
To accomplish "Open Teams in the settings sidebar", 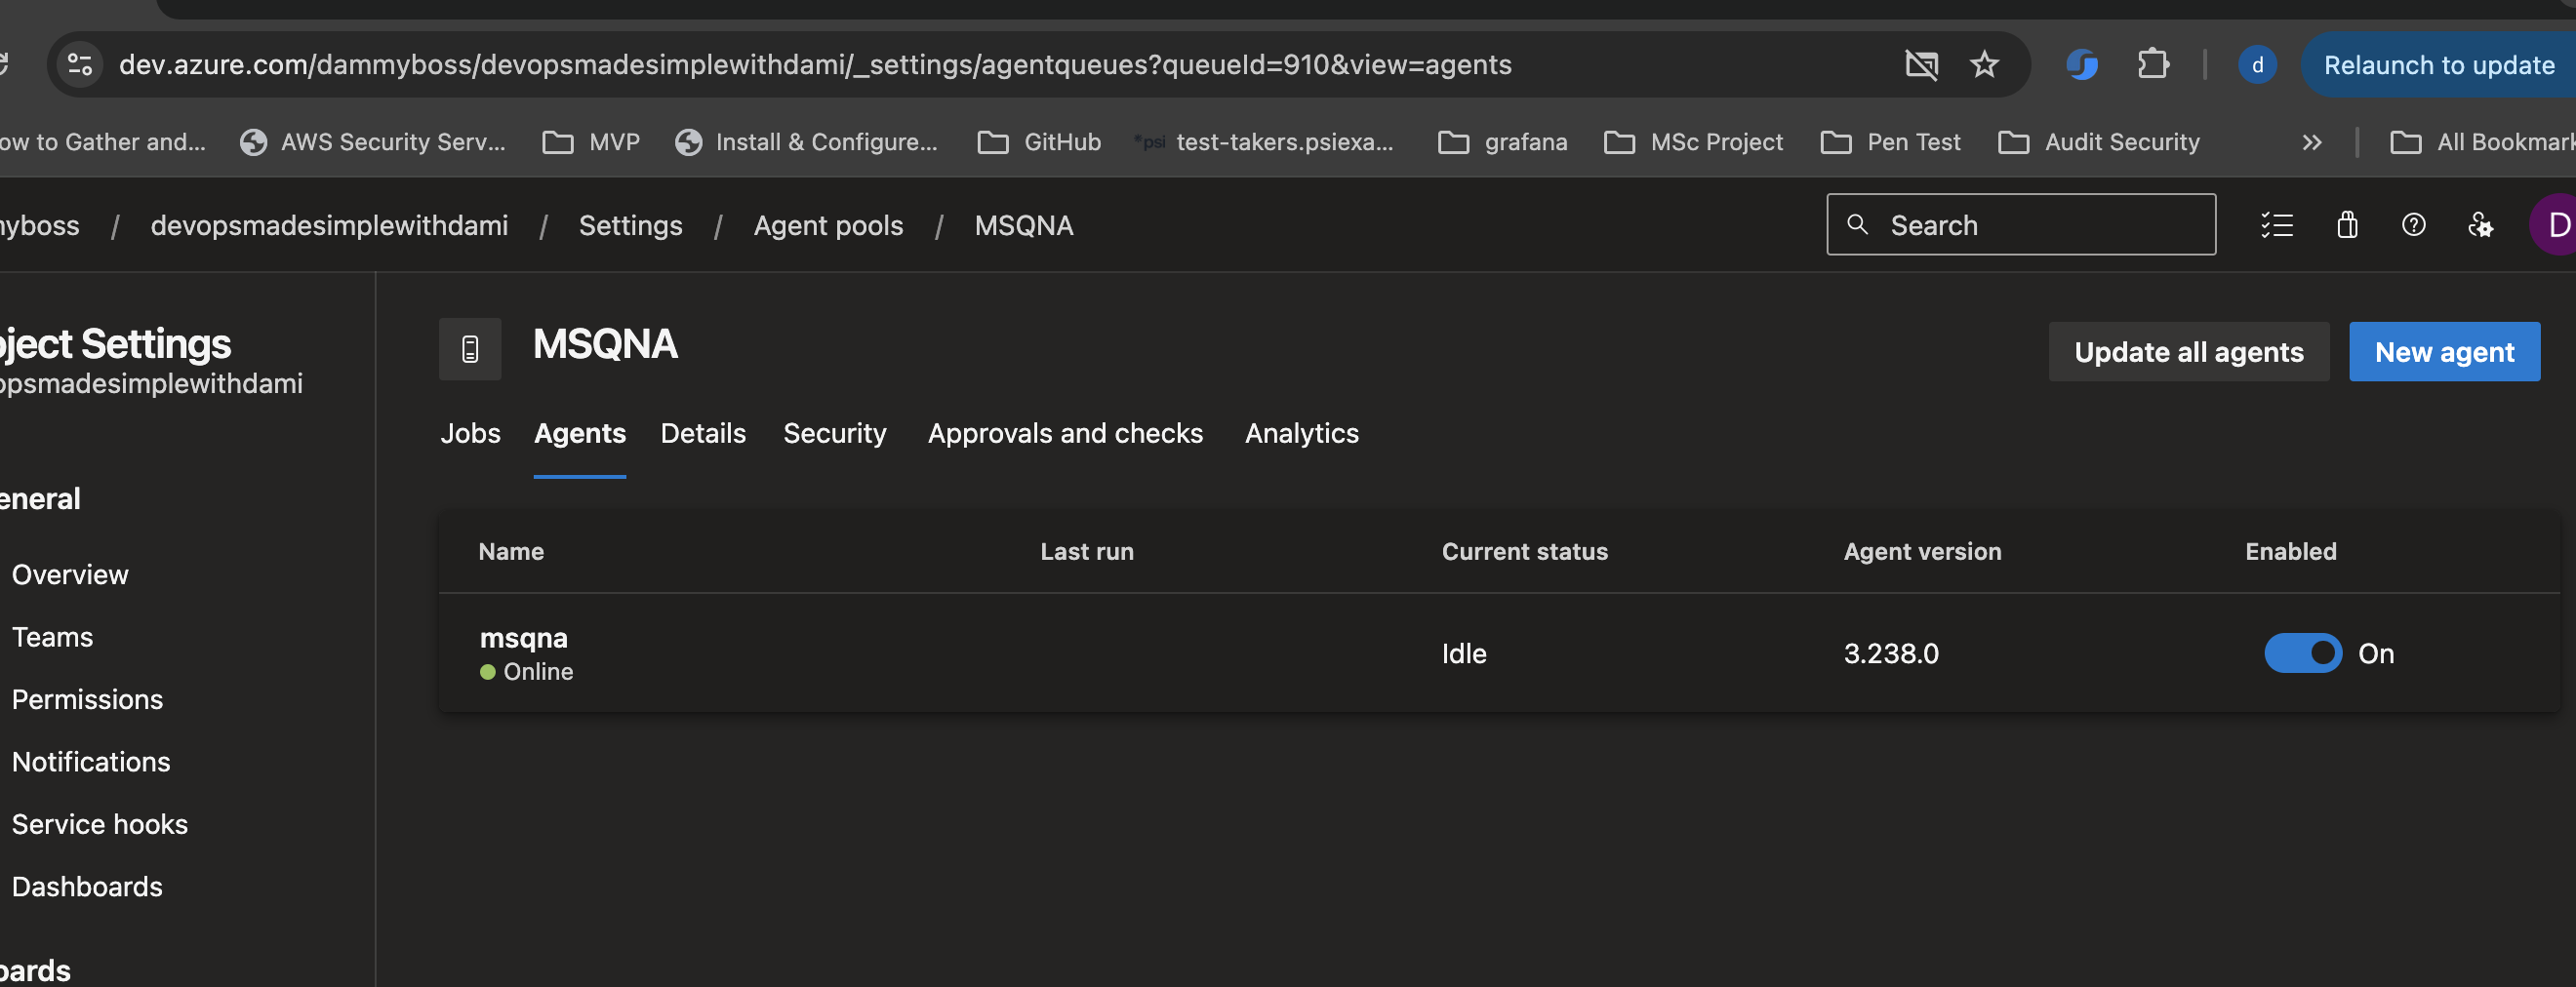I will pos(52,637).
